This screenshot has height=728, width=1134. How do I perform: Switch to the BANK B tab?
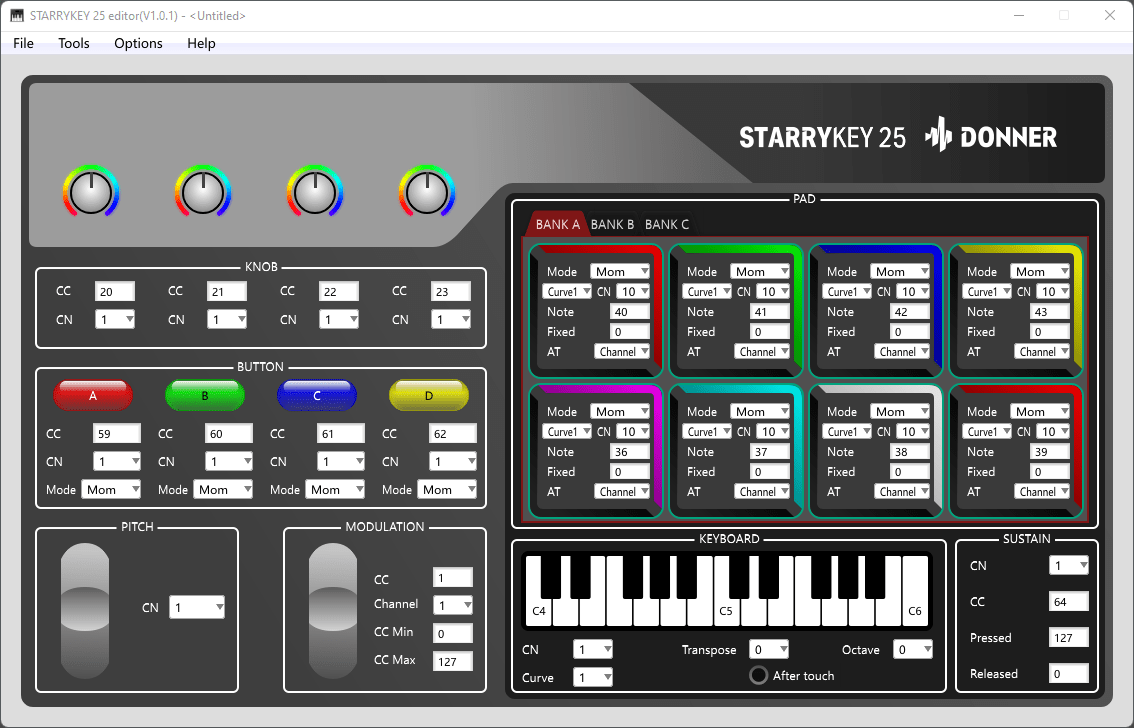[x=612, y=224]
